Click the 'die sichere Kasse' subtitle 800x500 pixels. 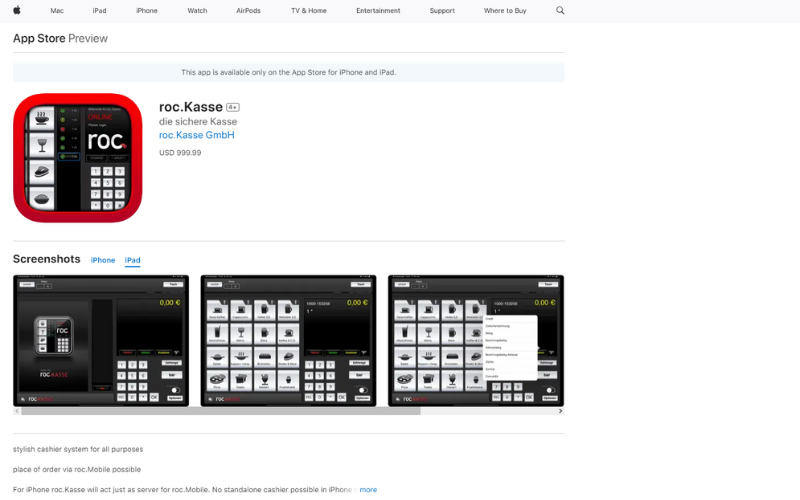[198, 121]
